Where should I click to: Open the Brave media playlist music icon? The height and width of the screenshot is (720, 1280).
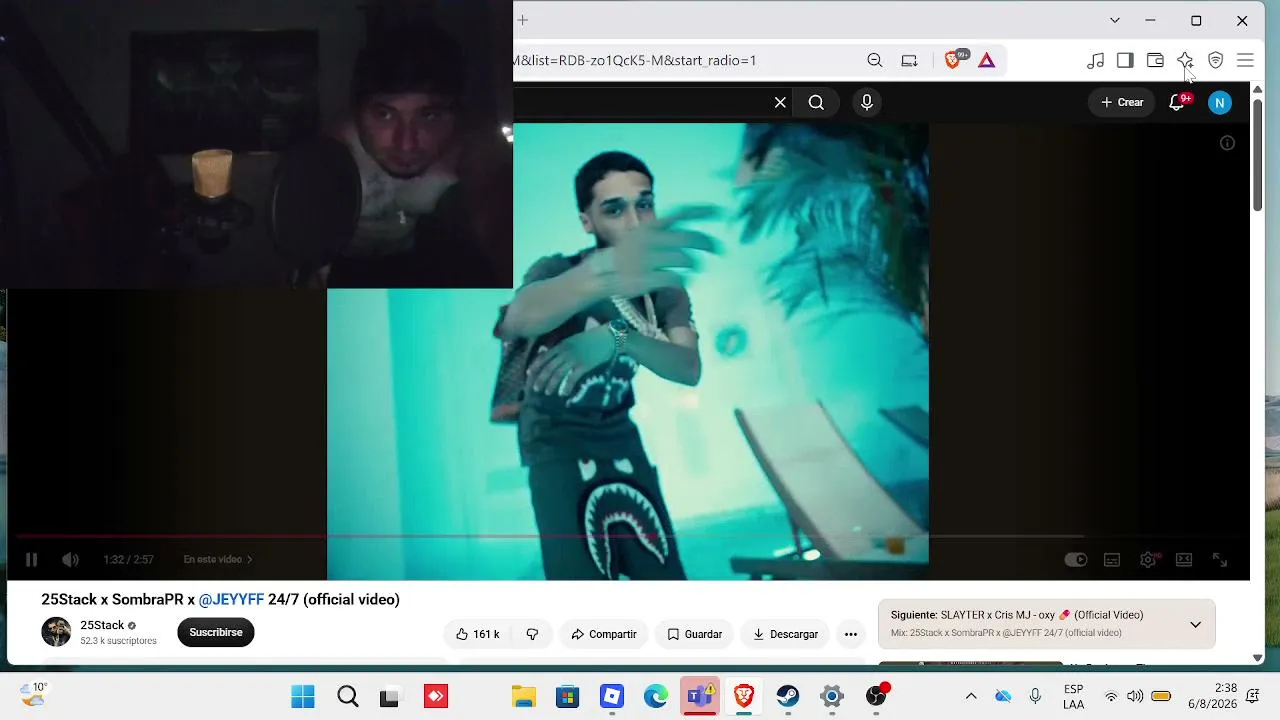pyautogui.click(x=1095, y=60)
